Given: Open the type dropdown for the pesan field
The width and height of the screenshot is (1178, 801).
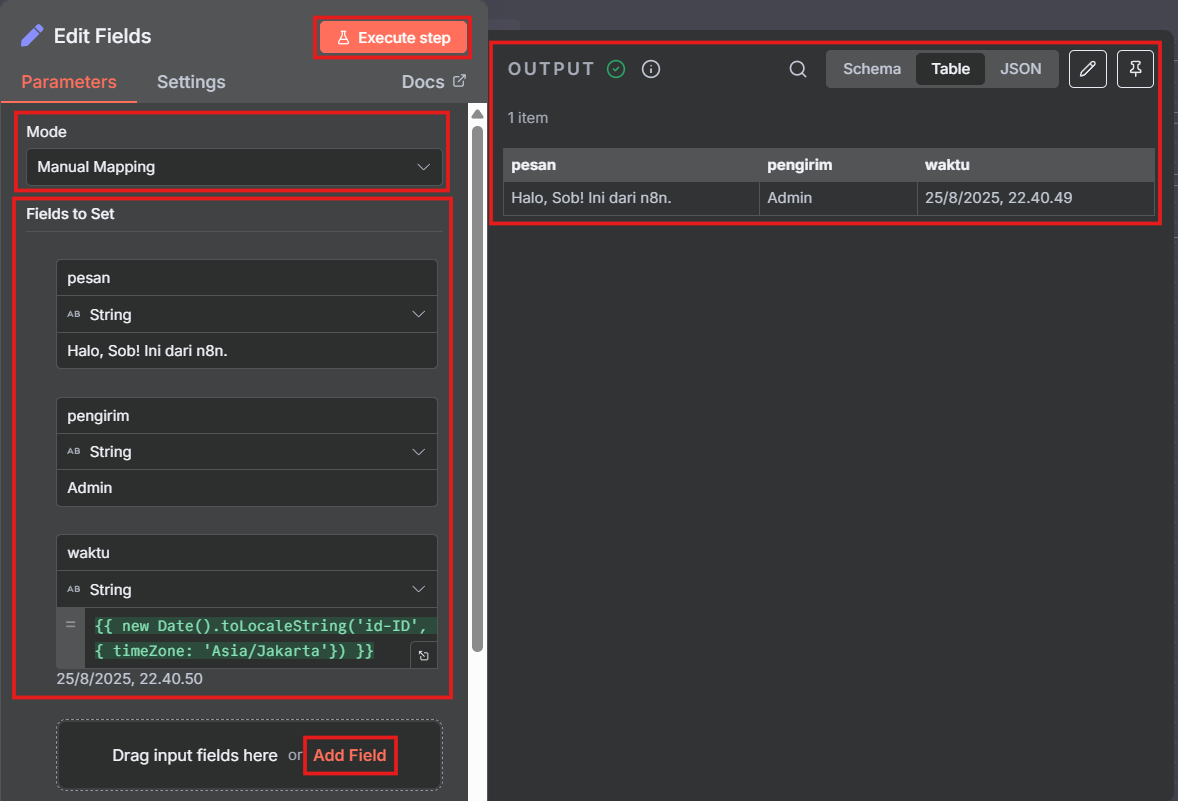Looking at the screenshot, I should (x=247, y=314).
